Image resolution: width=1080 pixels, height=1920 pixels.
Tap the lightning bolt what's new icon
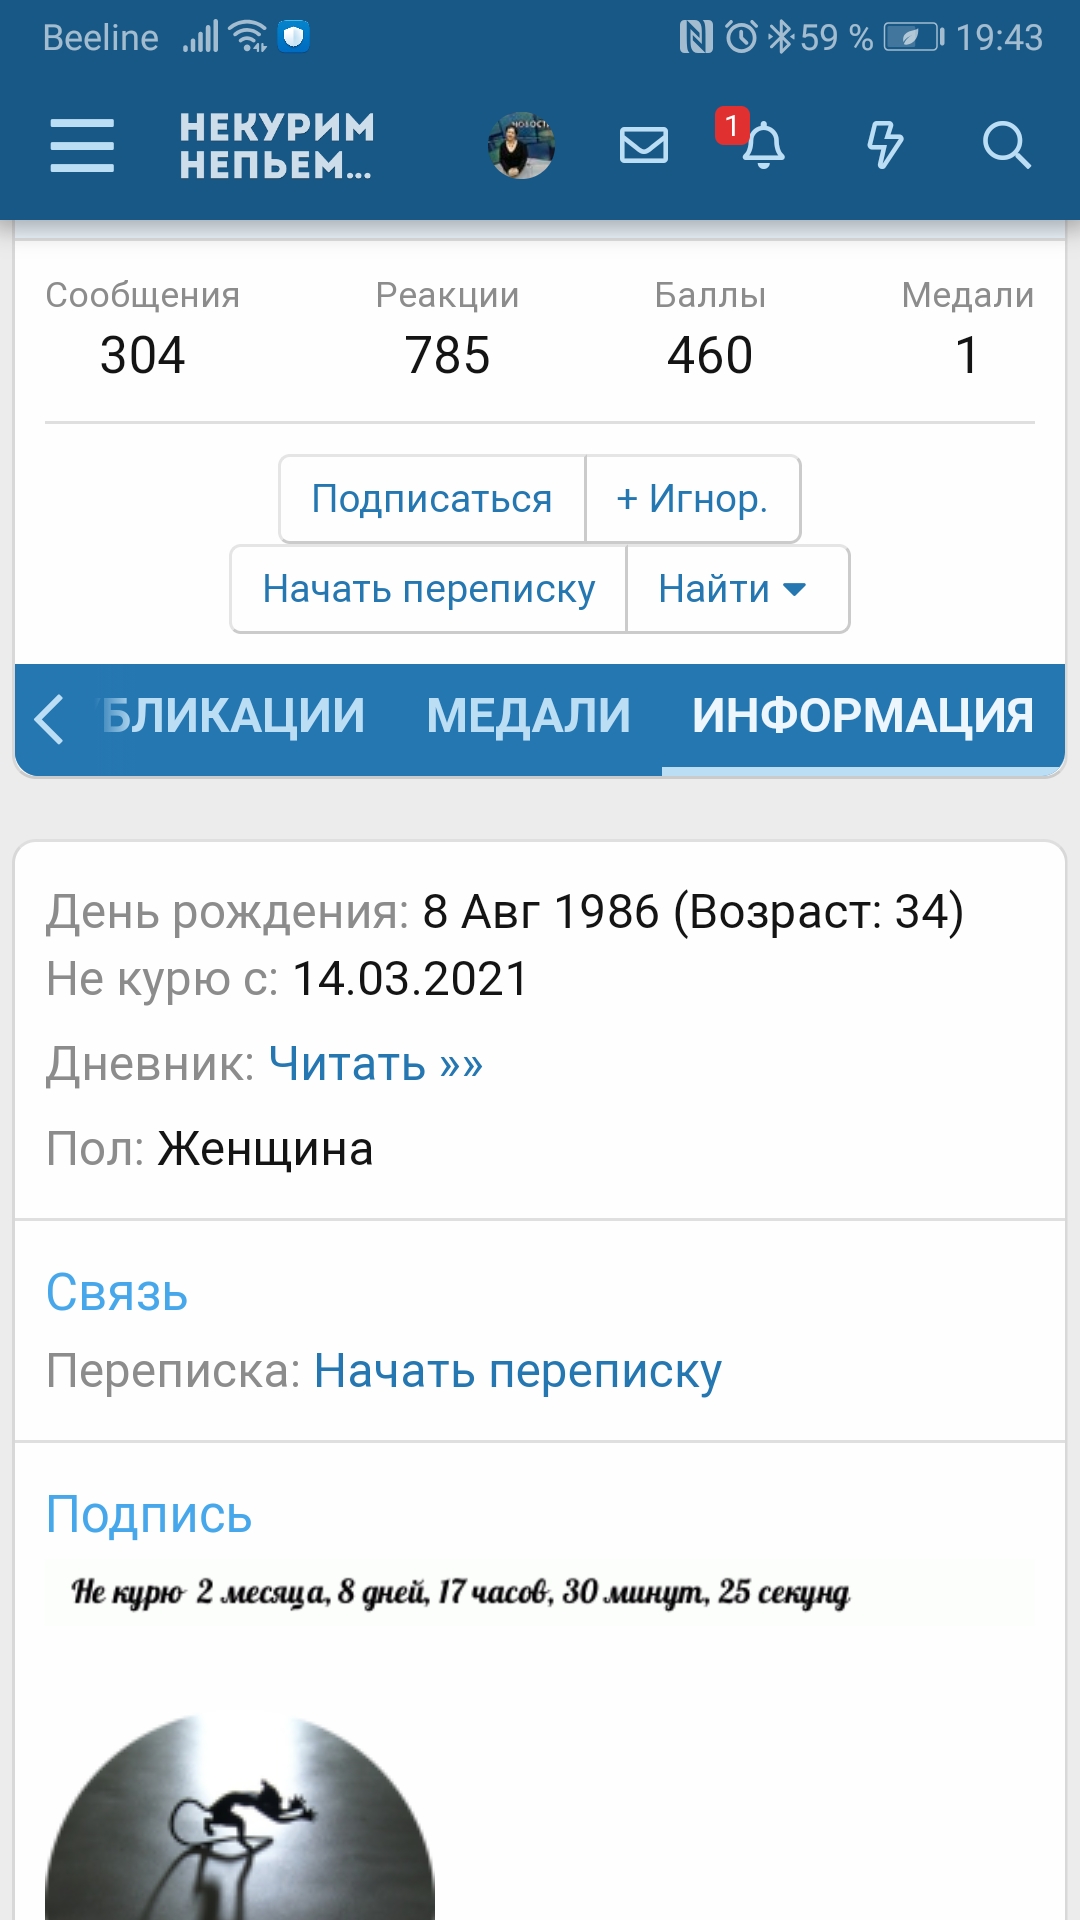coord(885,146)
